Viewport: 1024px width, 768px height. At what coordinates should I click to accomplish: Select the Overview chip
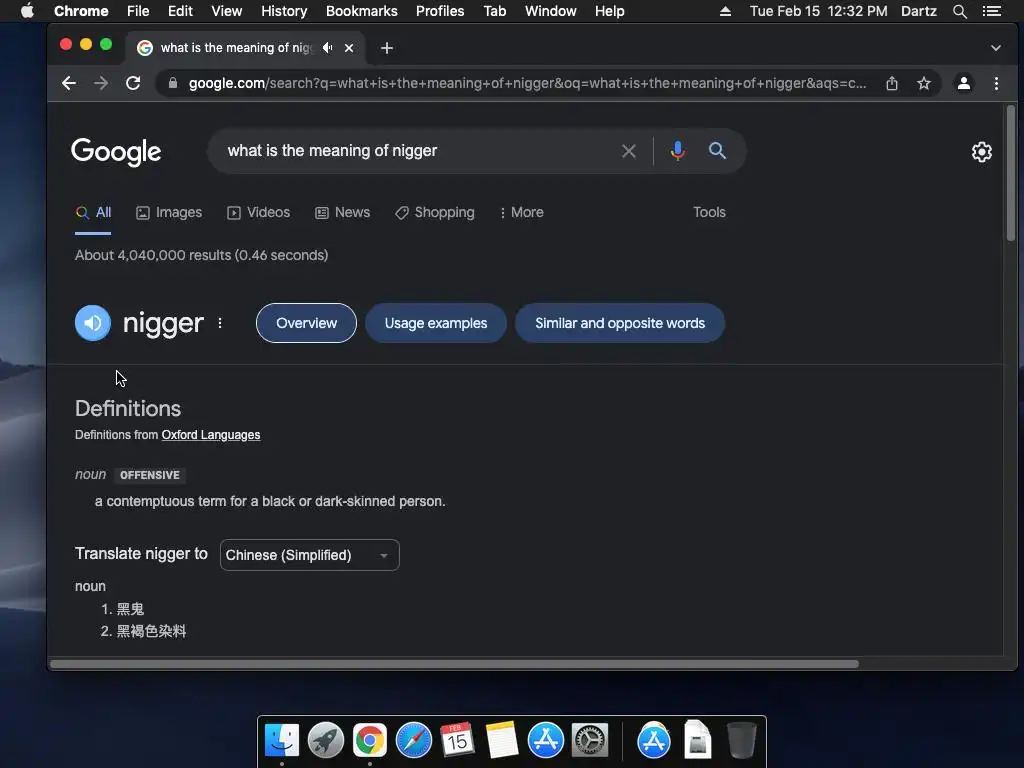(306, 323)
